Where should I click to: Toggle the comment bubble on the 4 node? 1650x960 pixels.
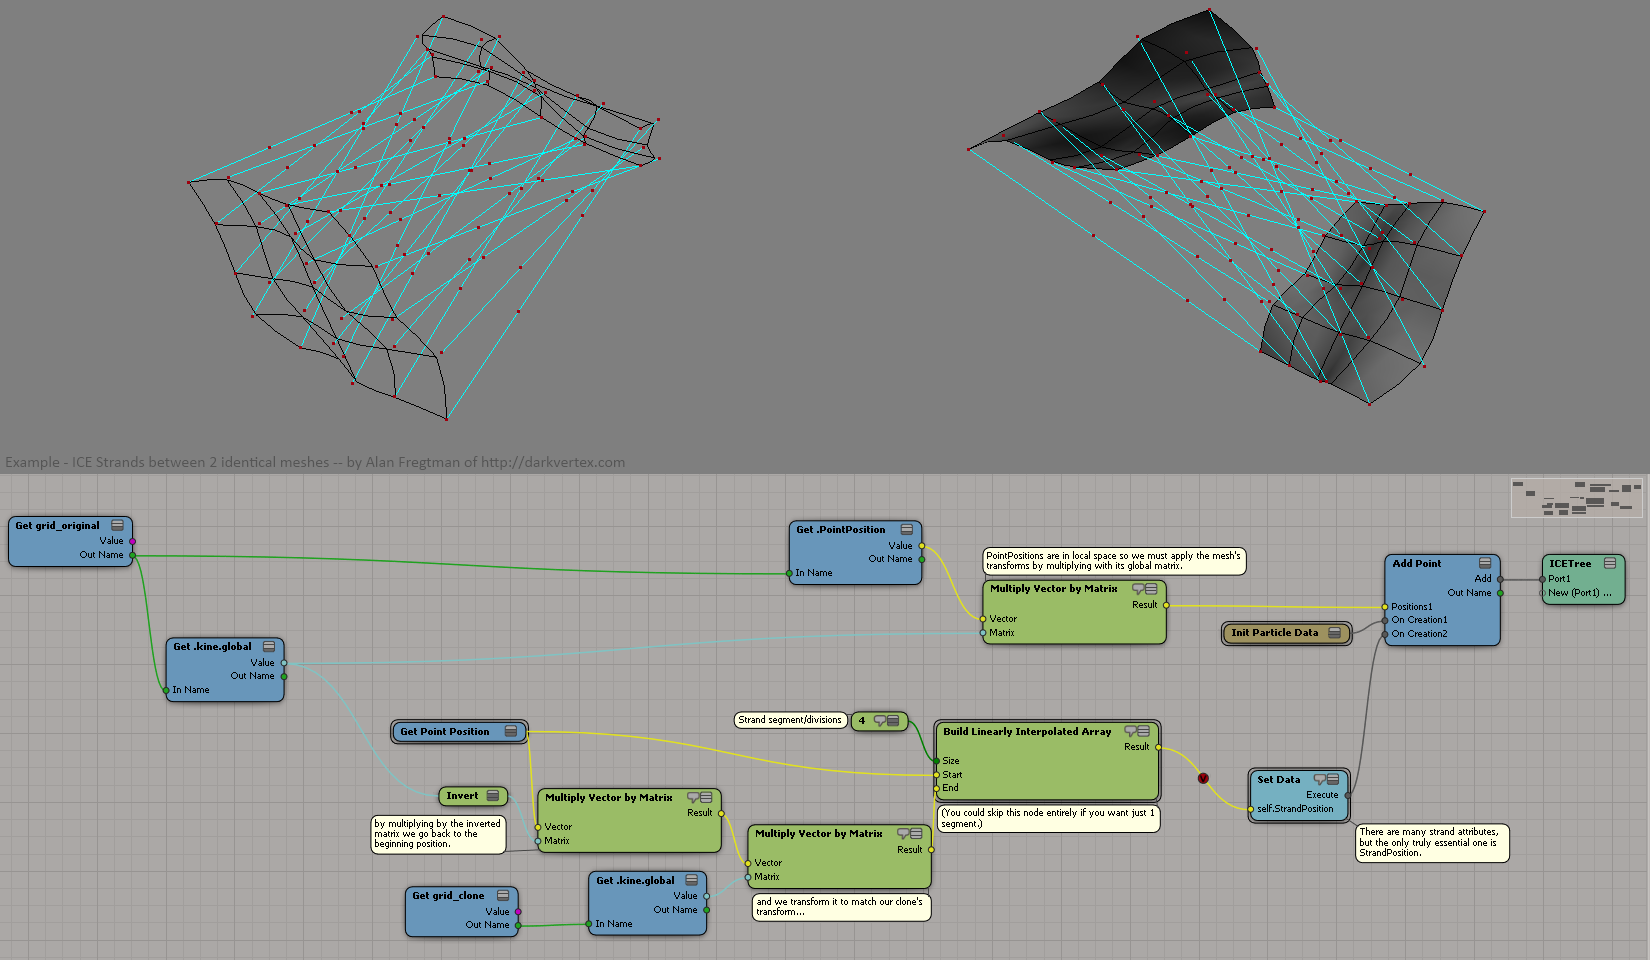880,720
